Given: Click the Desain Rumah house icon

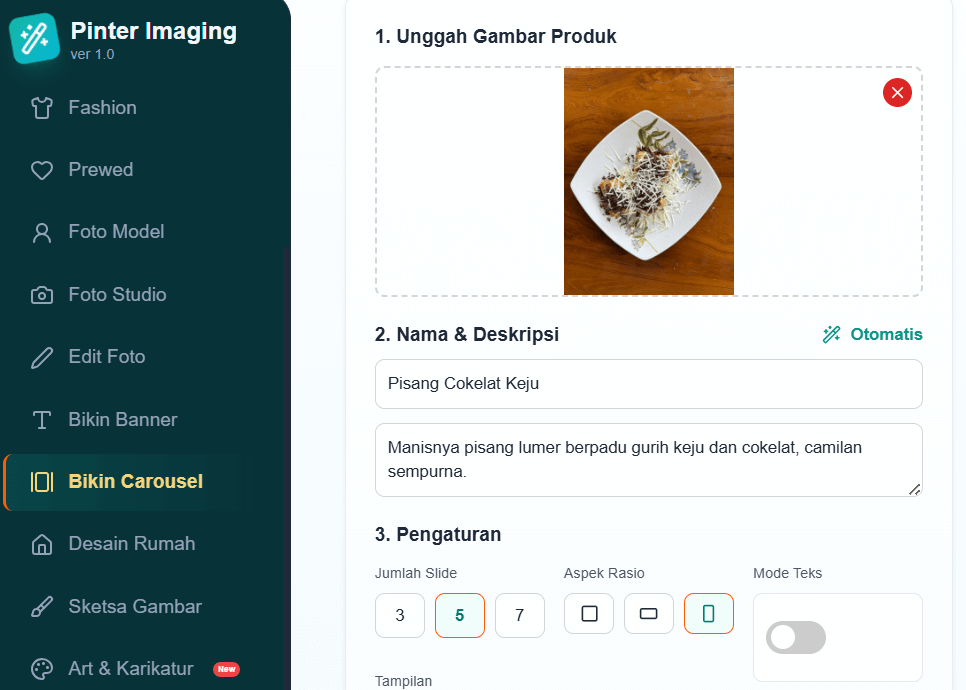Looking at the screenshot, I should 42,544.
